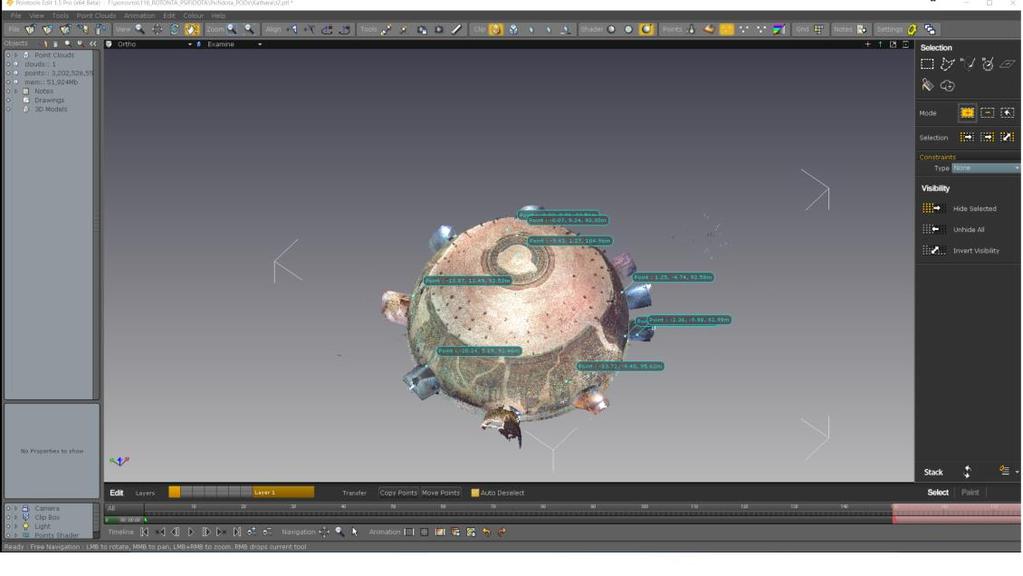The height and width of the screenshot is (576, 1023).
Task: Click the Animation undo arrow icon
Action: pyautogui.click(x=486, y=532)
